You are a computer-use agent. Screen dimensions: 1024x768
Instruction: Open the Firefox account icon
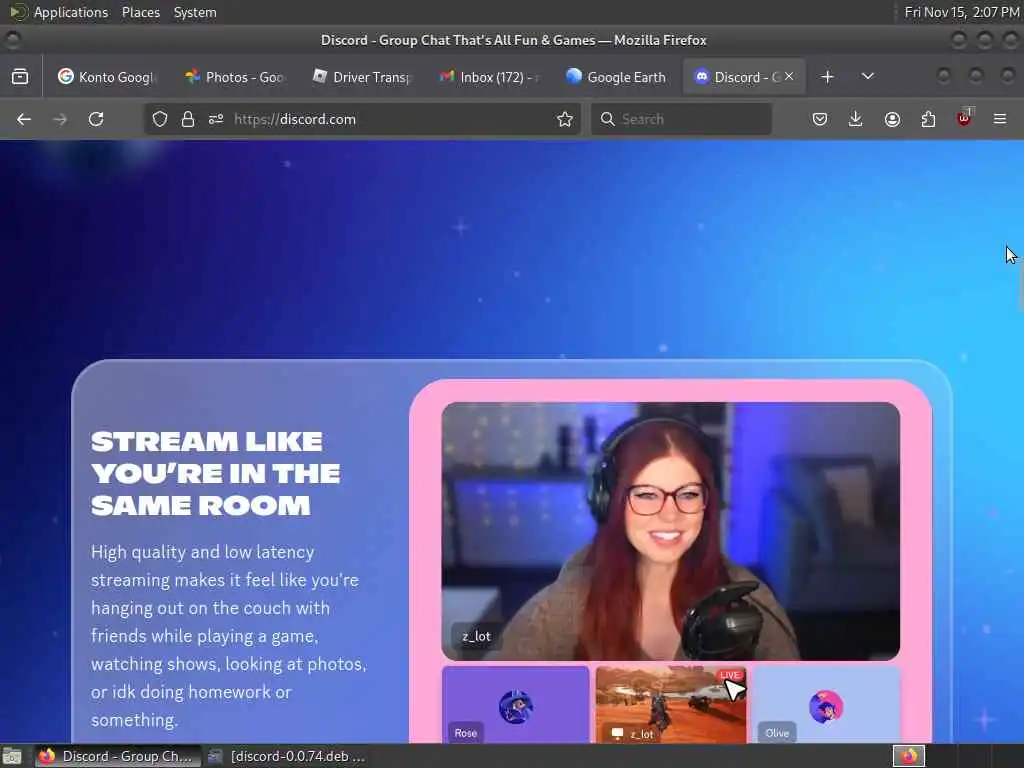[892, 119]
